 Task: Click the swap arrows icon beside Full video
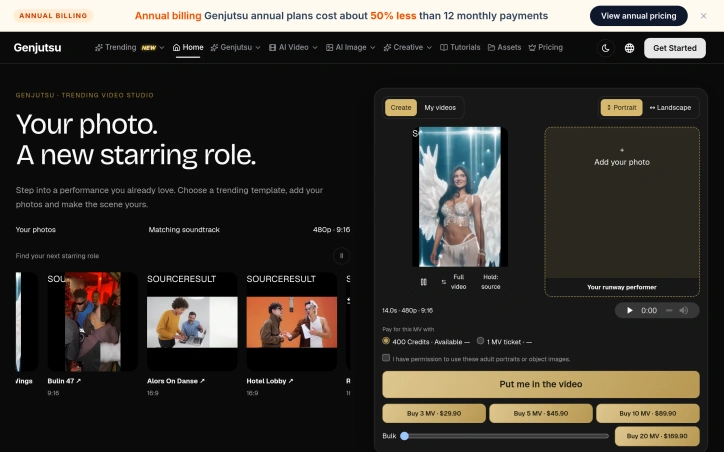[x=444, y=282]
